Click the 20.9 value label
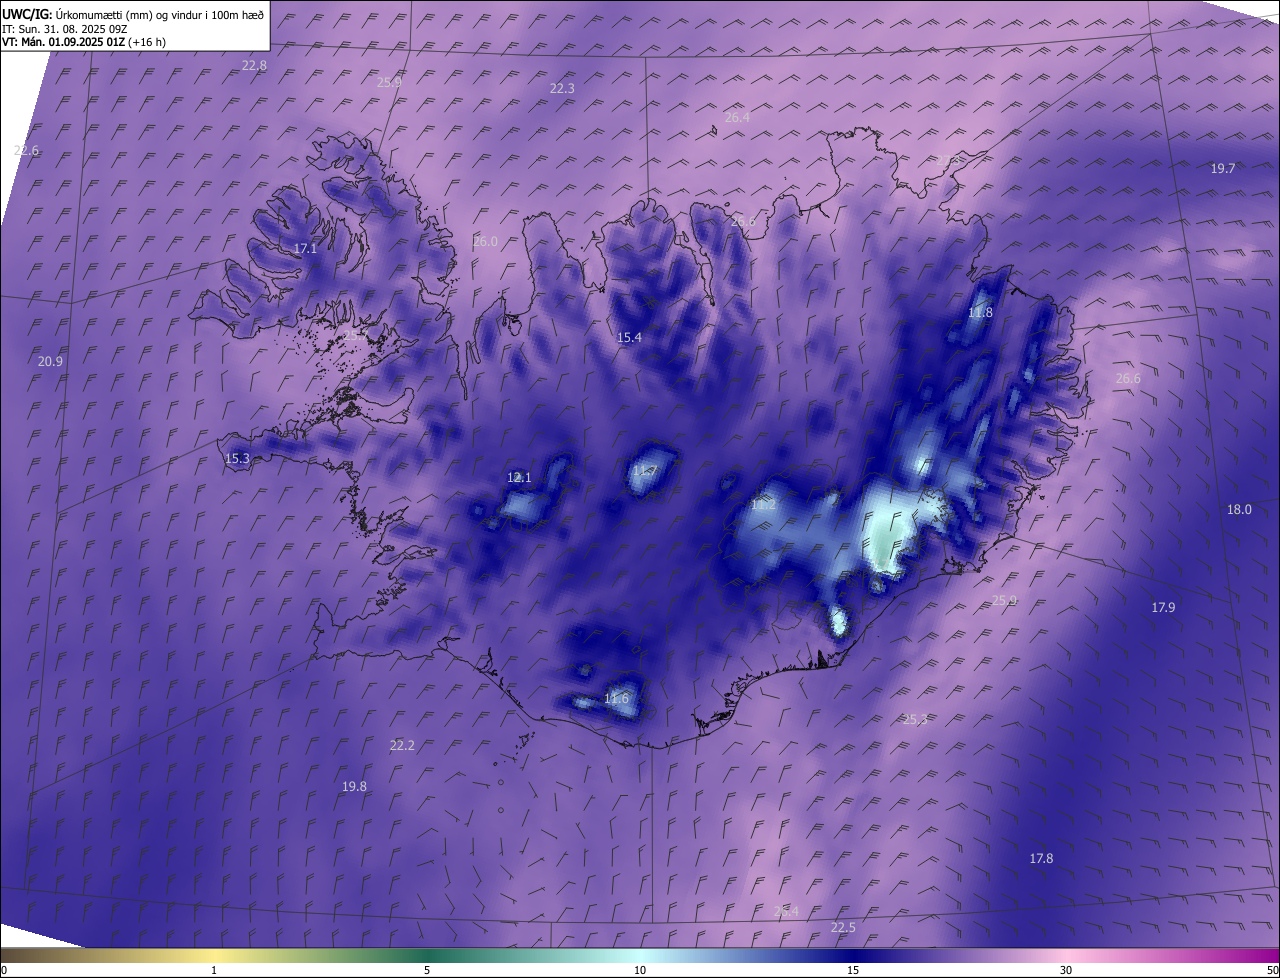The width and height of the screenshot is (1280, 978). click(x=50, y=361)
